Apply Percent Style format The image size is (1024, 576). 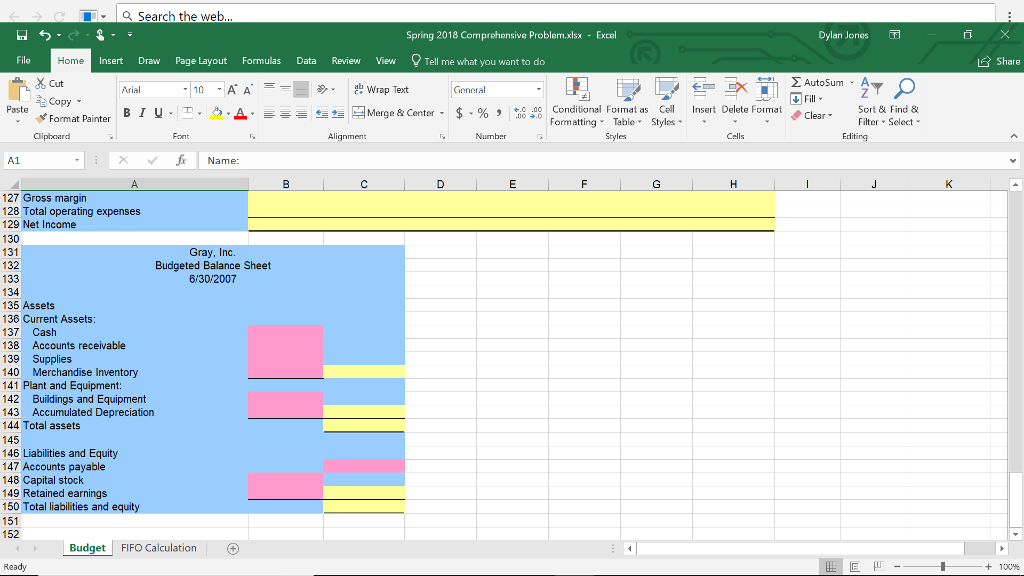[x=483, y=114]
